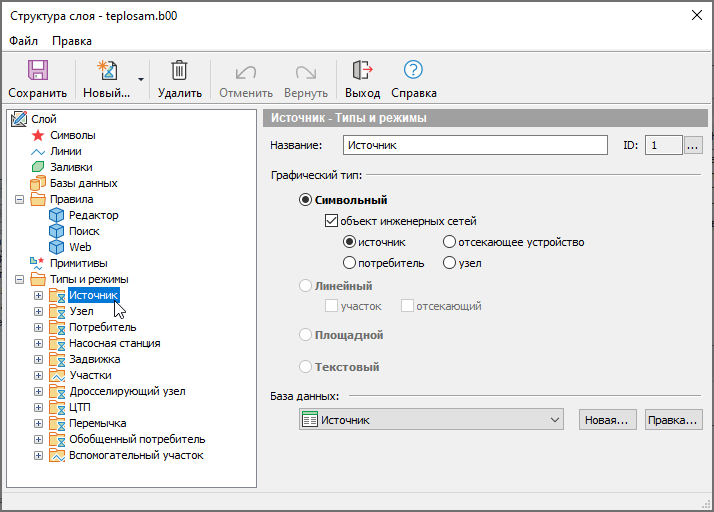The height and width of the screenshot is (512, 714).
Task: Click the Save (Сохранить) toolbar icon
Action: (x=37, y=71)
